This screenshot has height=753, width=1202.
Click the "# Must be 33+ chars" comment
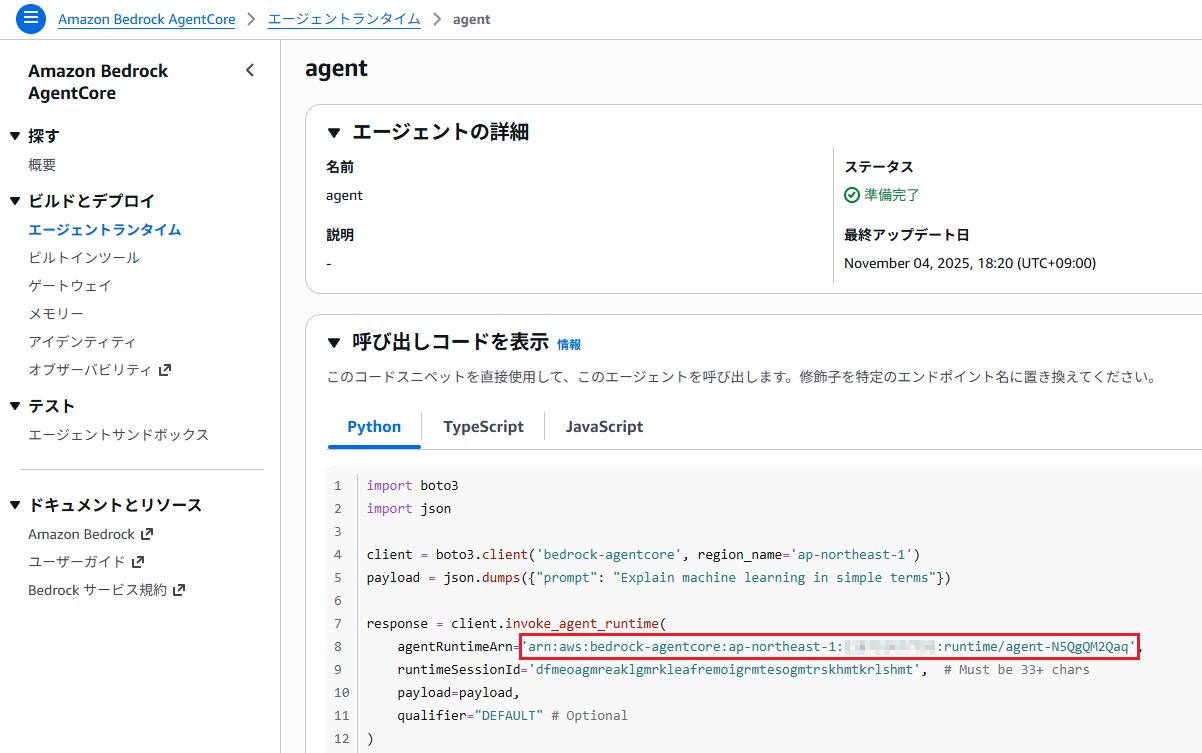(x=1016, y=669)
